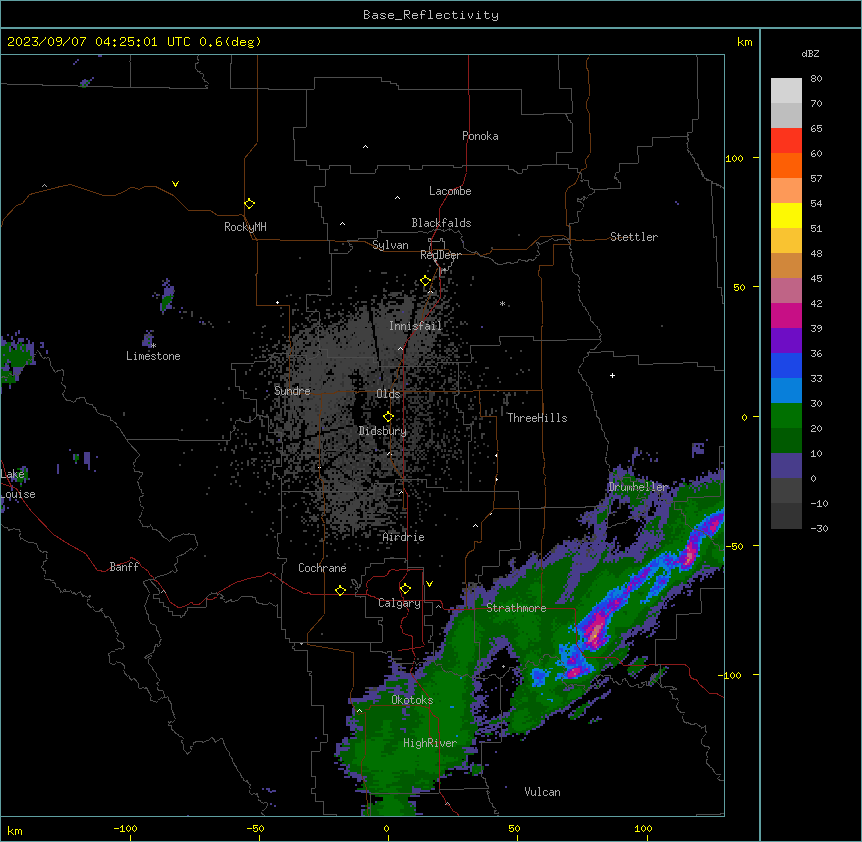Click the Lacombe town label
Image resolution: width=862 pixels, height=842 pixels.
click(450, 191)
